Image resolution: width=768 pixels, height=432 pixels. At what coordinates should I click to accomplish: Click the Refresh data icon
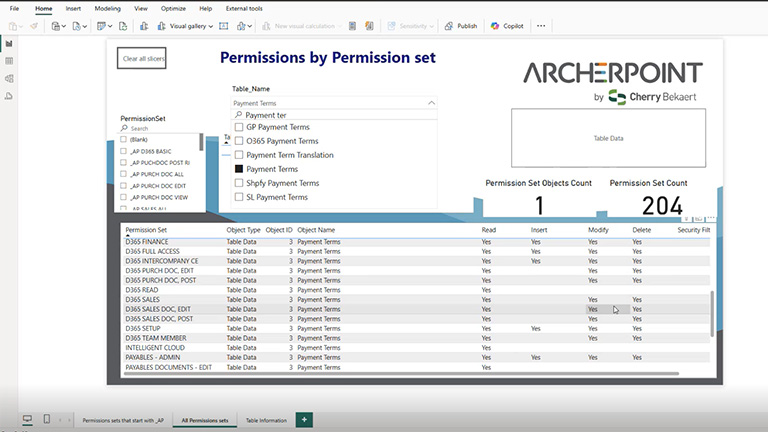(123, 26)
